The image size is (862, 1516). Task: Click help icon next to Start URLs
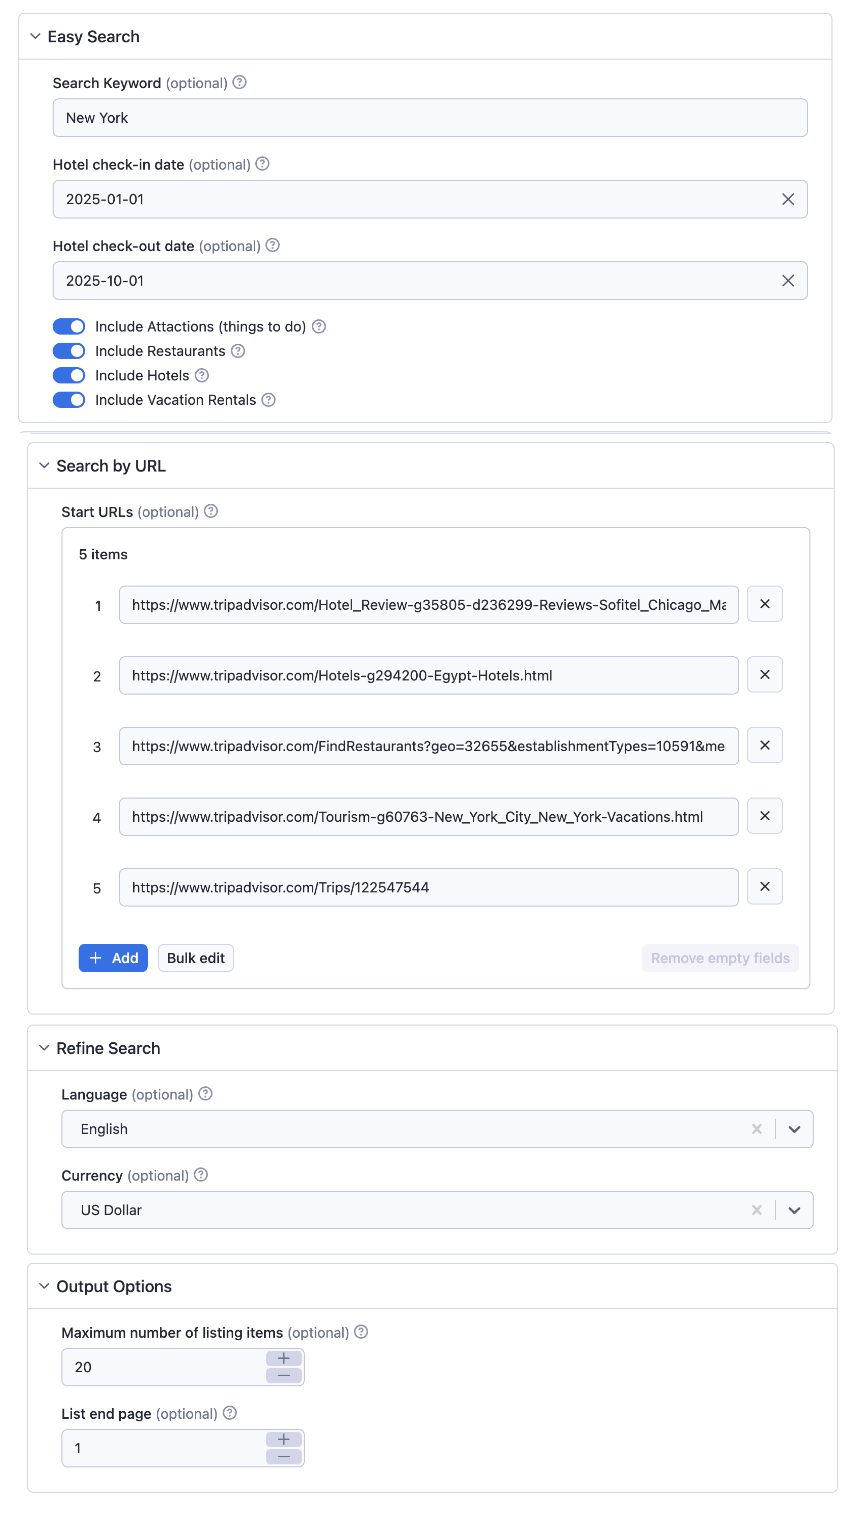pyautogui.click(x=211, y=512)
